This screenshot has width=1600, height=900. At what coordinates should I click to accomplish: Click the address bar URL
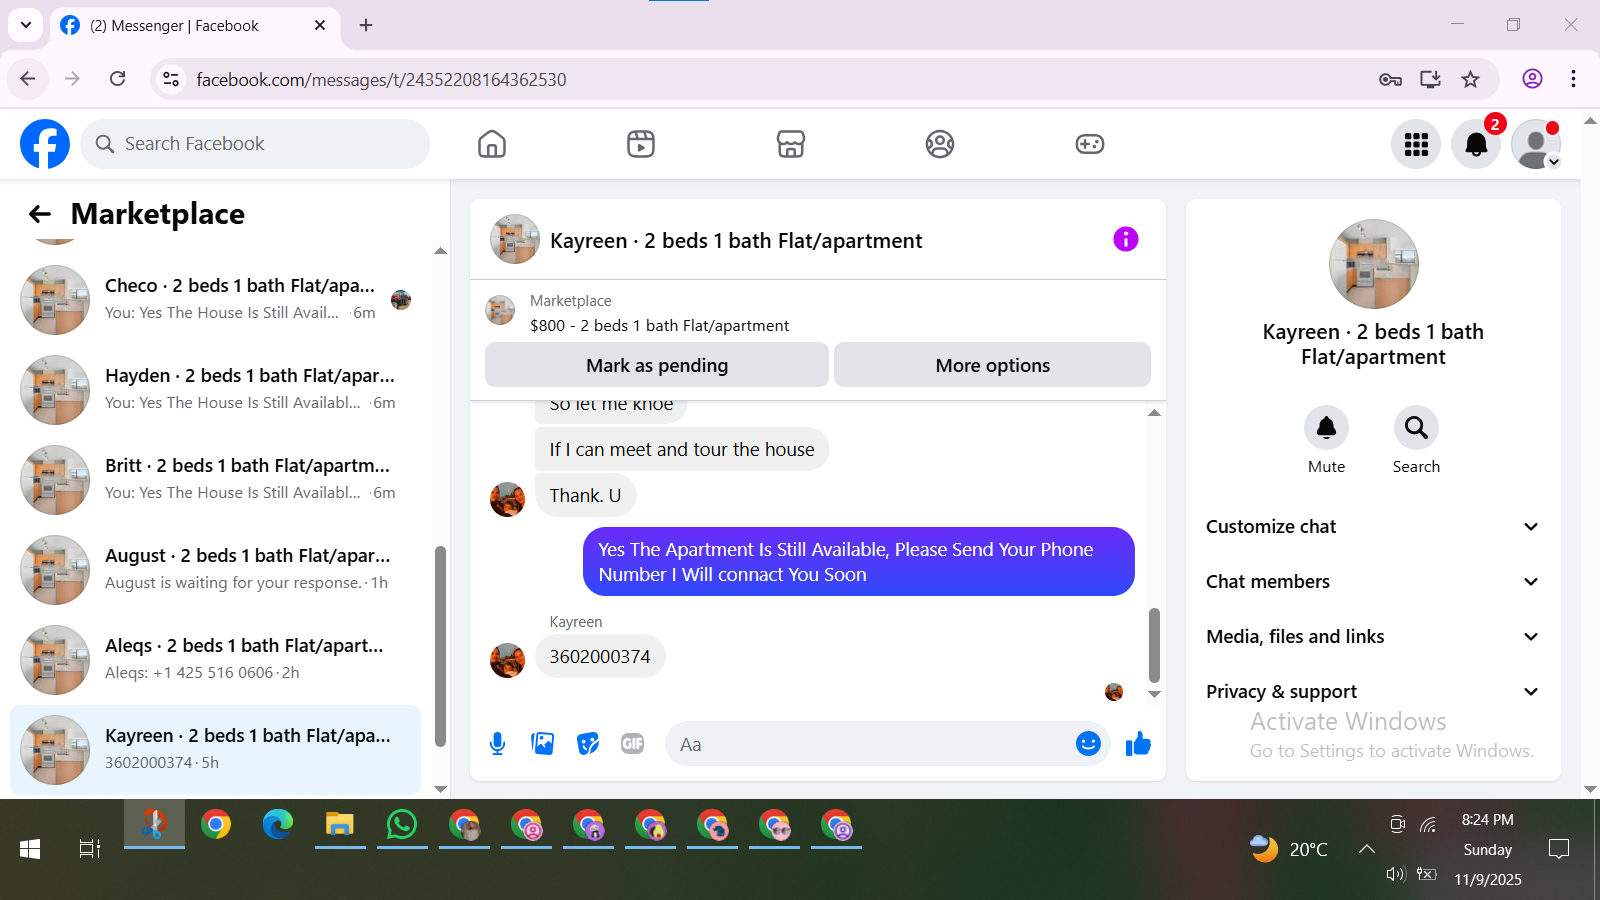381,79
